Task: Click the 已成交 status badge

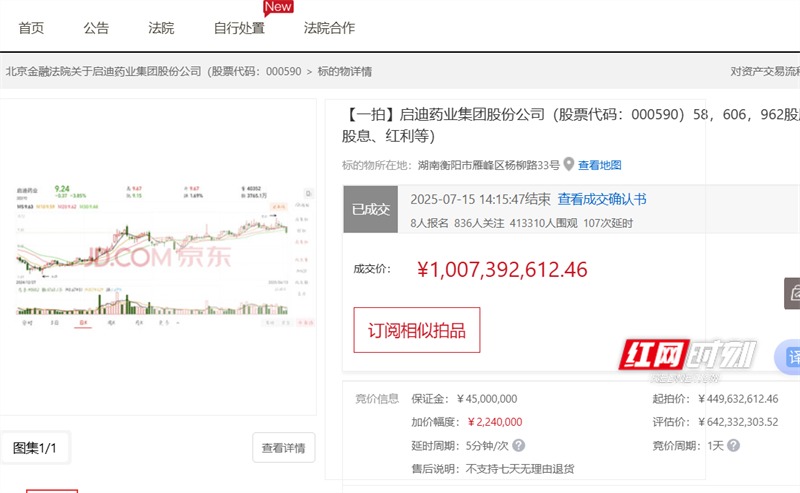Action: [x=370, y=209]
